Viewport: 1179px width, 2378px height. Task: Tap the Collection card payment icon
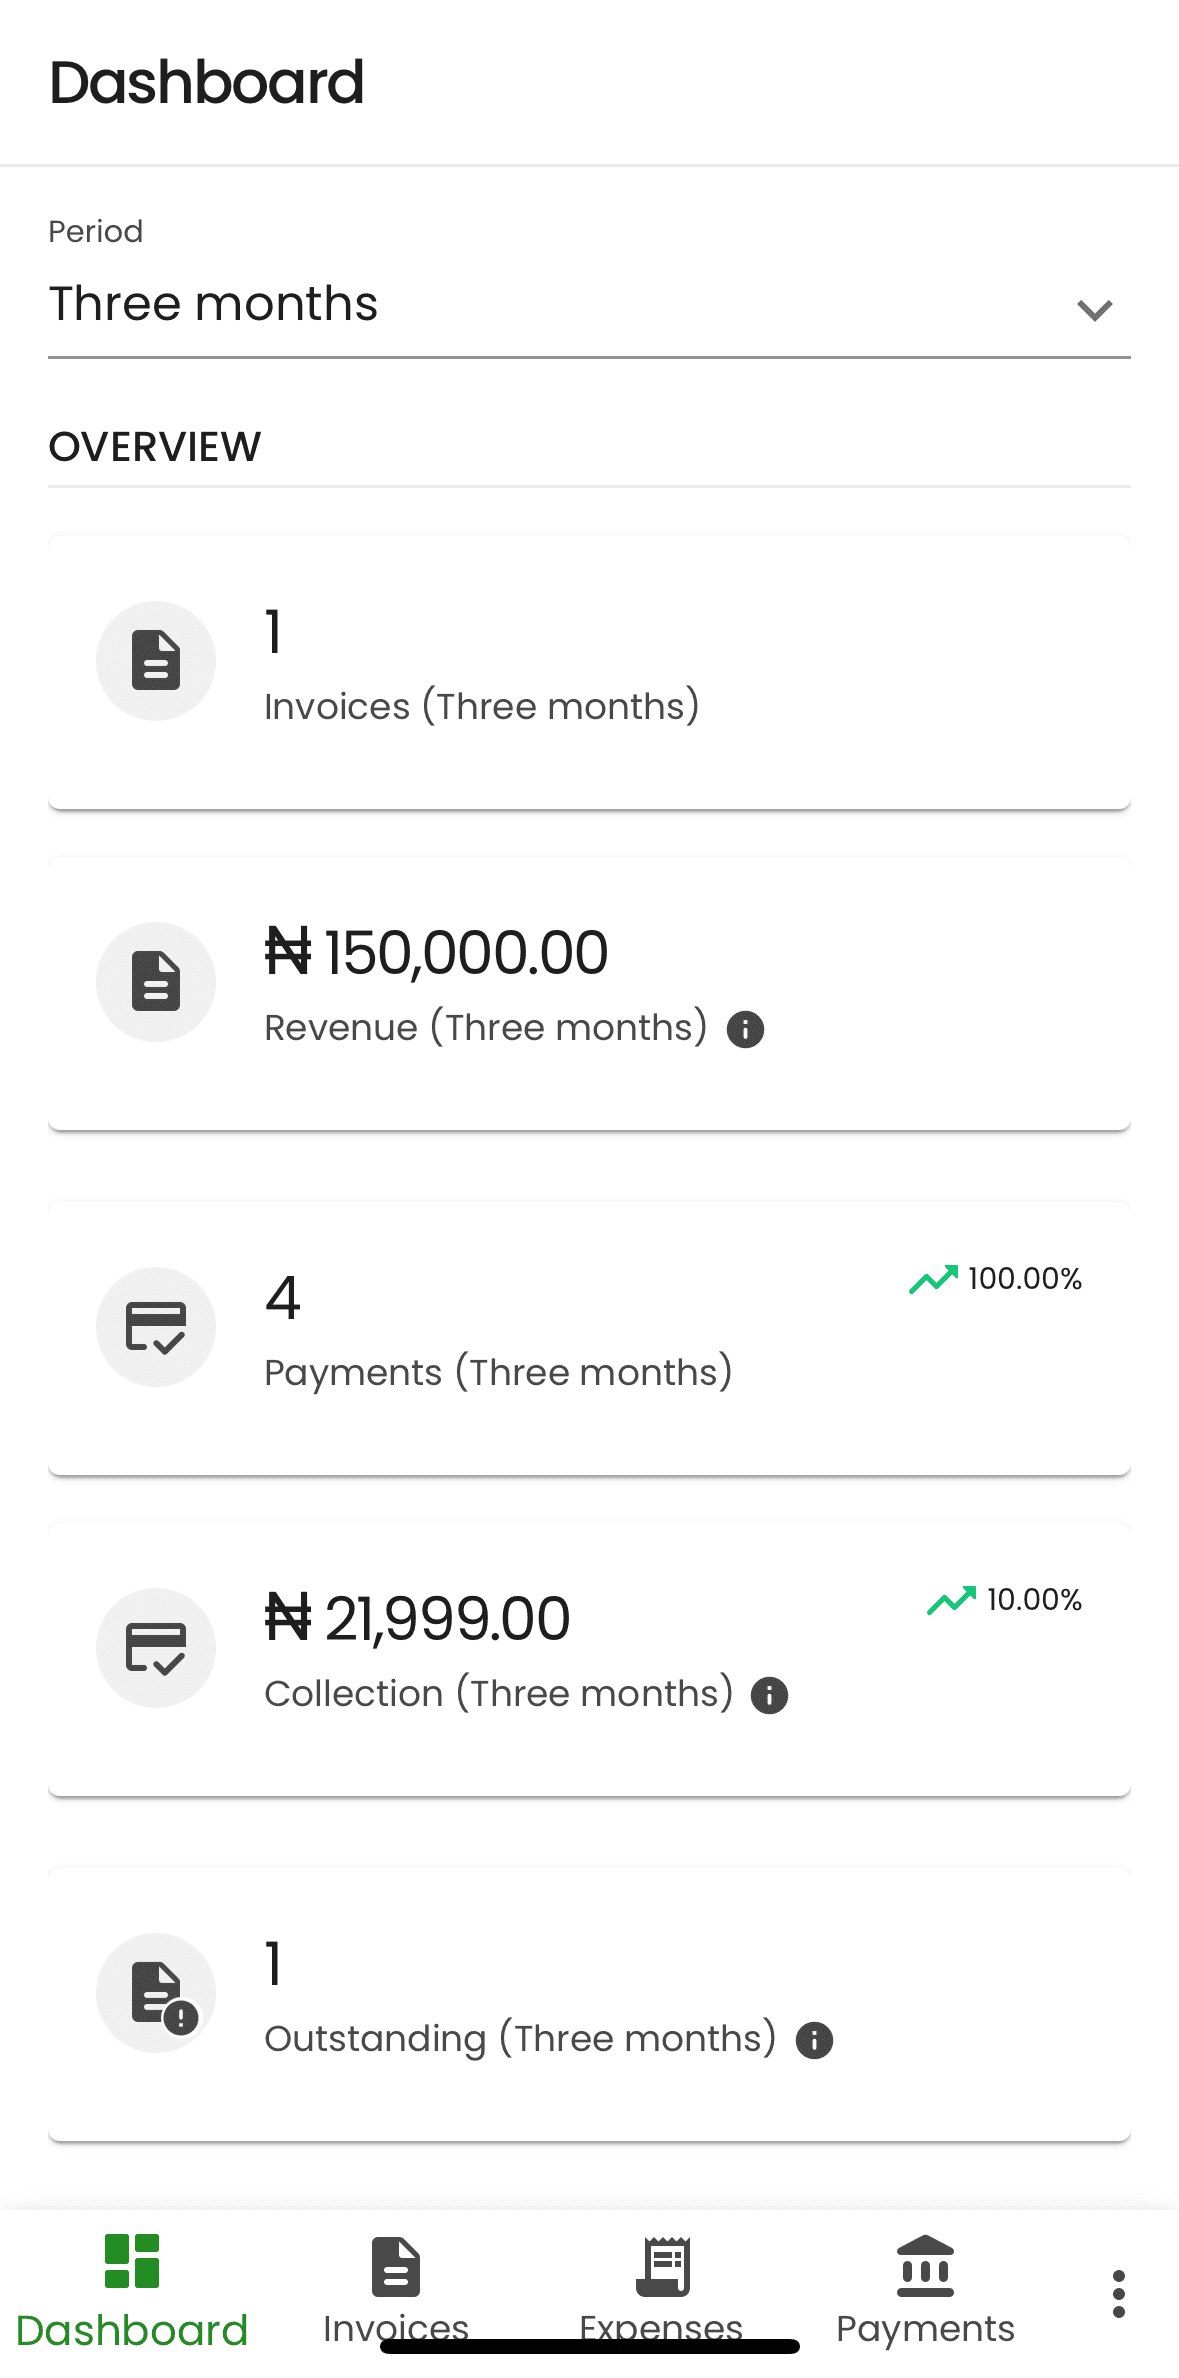(x=156, y=1647)
